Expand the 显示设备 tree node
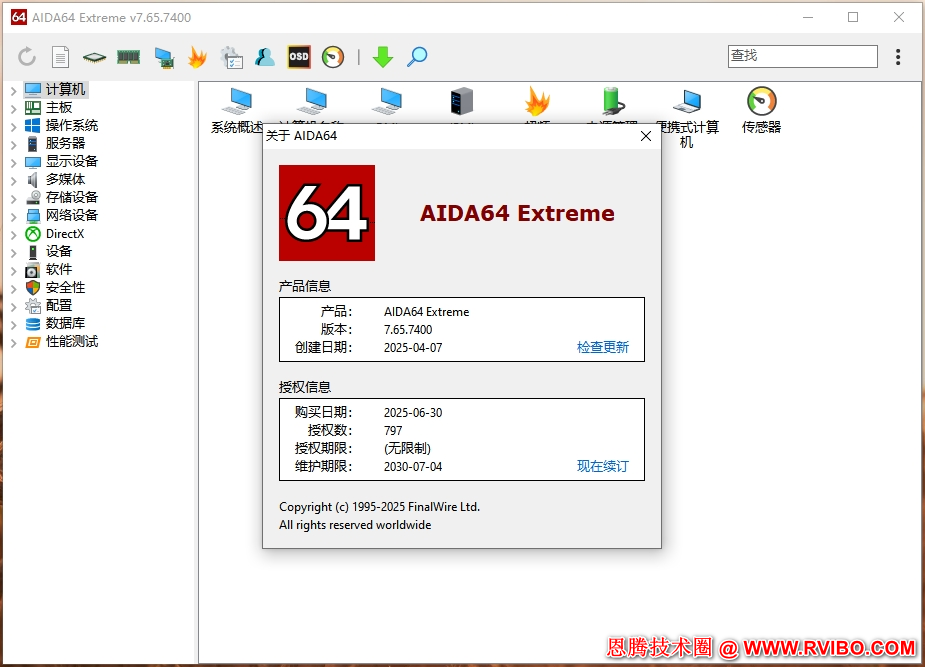The height and width of the screenshot is (667, 925). [x=14, y=162]
